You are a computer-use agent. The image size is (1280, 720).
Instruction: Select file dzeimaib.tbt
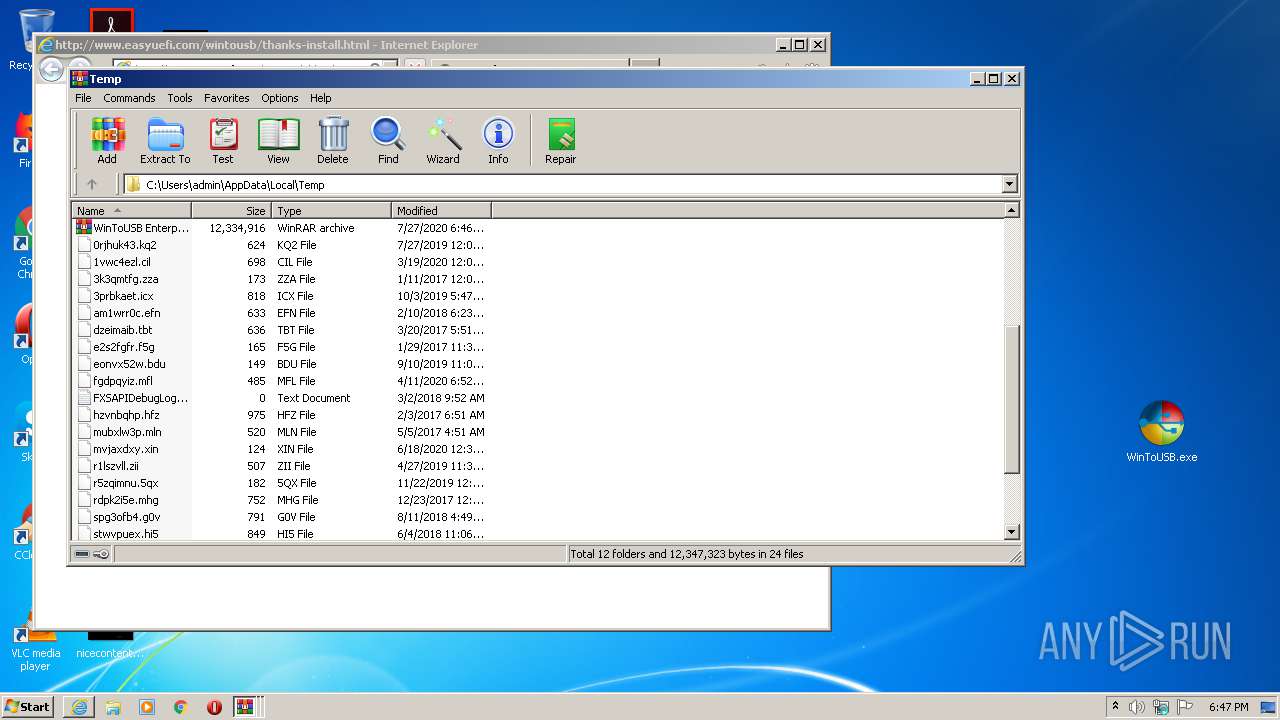[123, 330]
